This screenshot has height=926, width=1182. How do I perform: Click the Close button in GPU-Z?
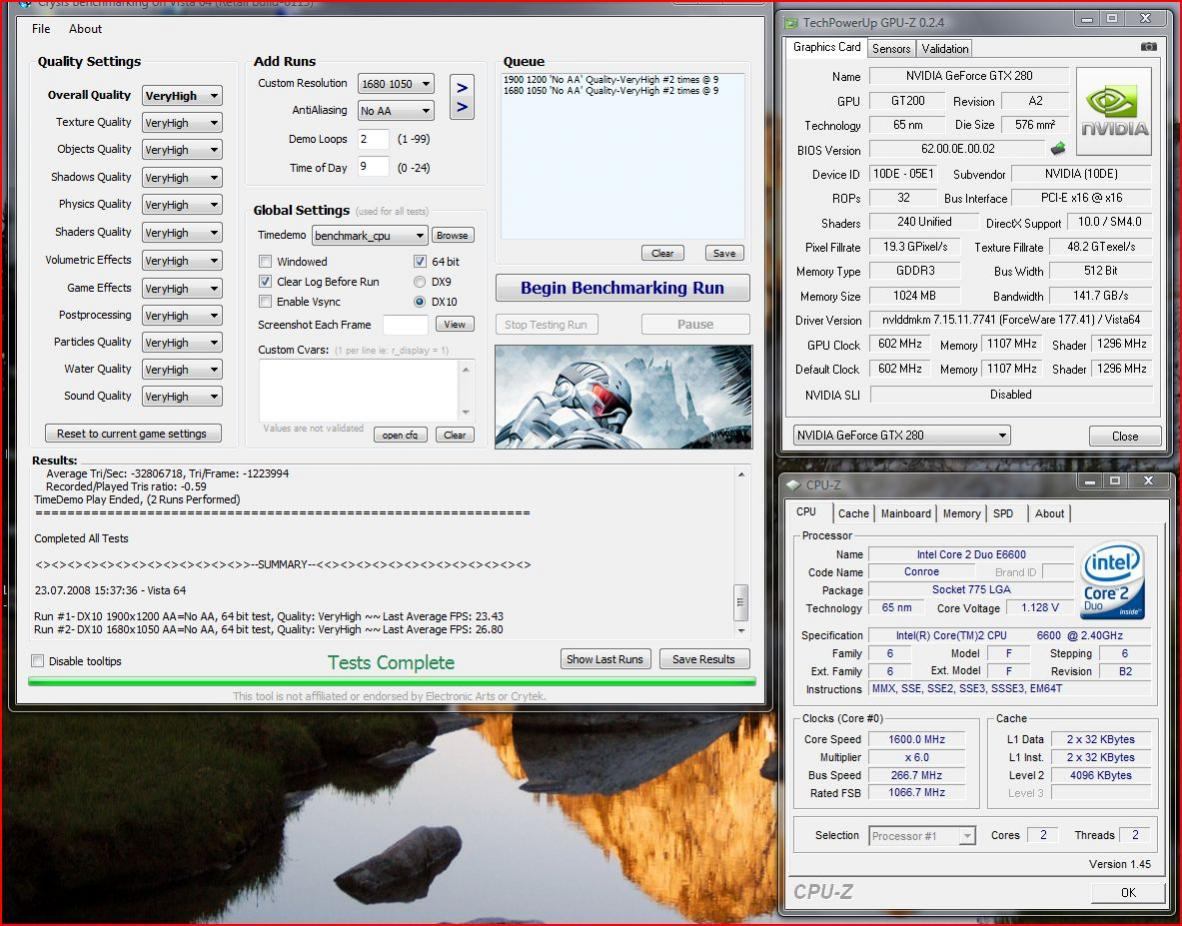click(x=1125, y=436)
